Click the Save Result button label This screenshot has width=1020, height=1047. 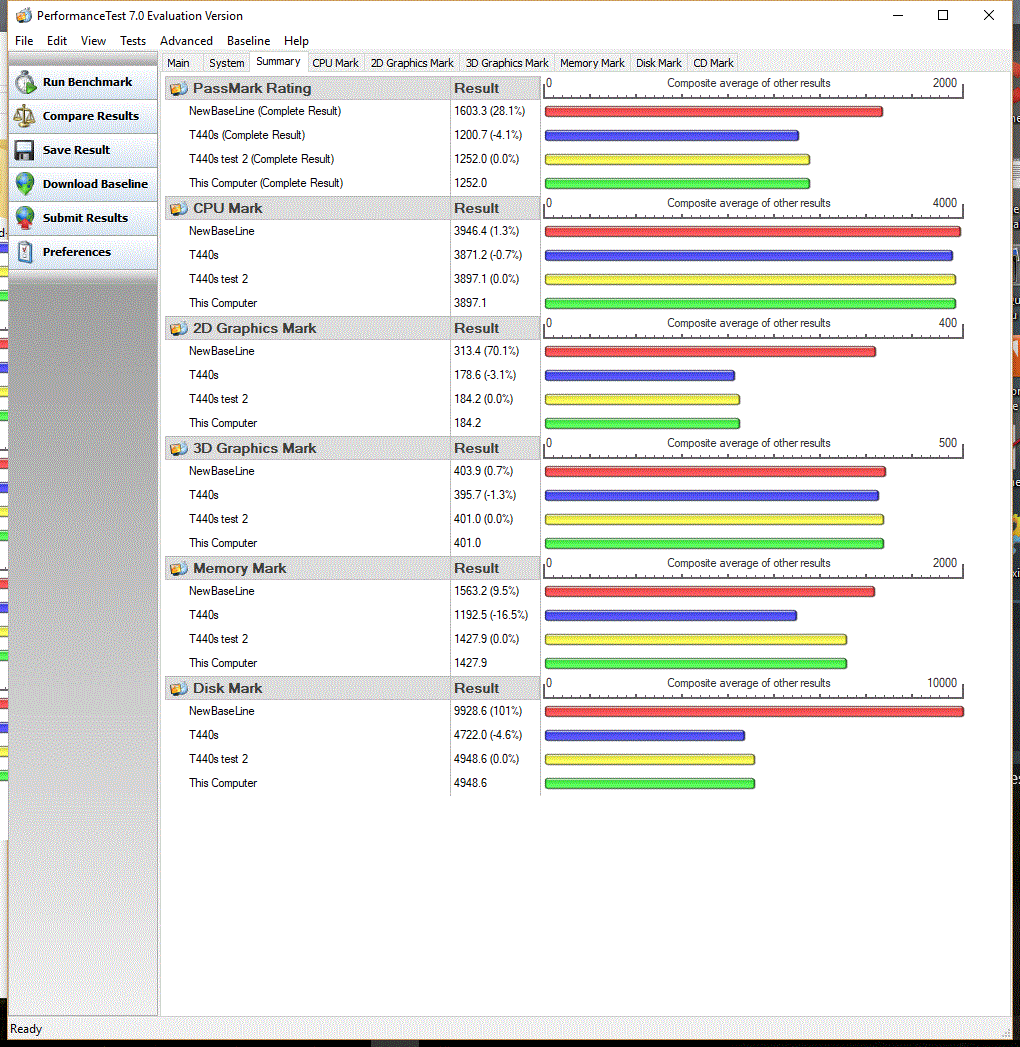76,150
